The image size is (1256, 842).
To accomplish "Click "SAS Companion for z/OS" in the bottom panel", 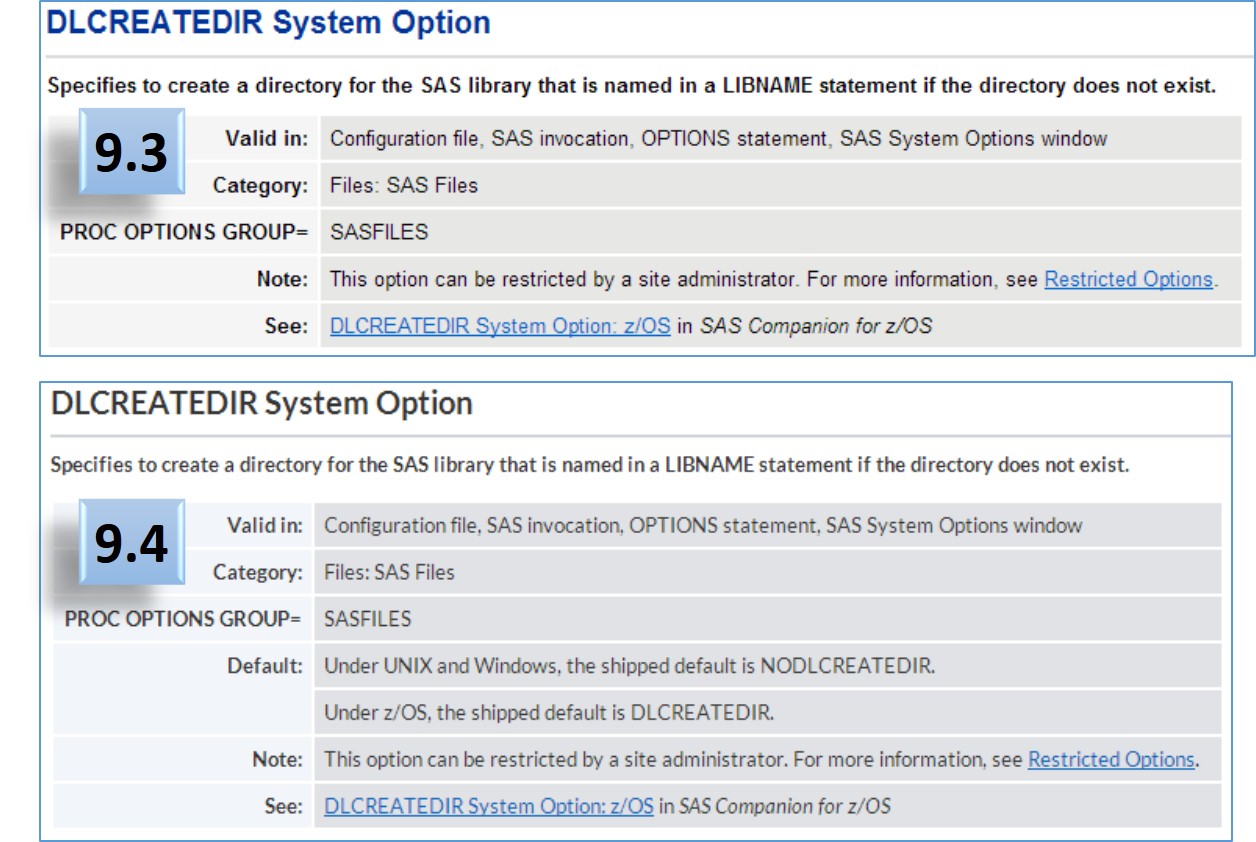I will pyautogui.click(x=785, y=806).
